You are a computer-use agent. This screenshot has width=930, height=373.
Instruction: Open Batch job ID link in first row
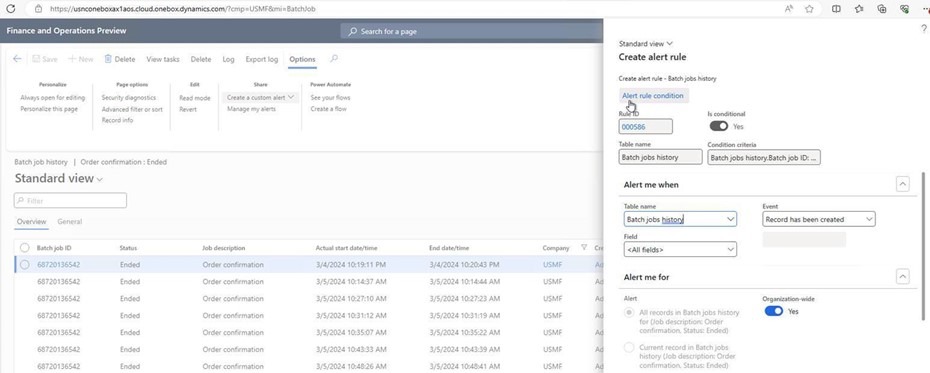pyautogui.click(x=59, y=264)
